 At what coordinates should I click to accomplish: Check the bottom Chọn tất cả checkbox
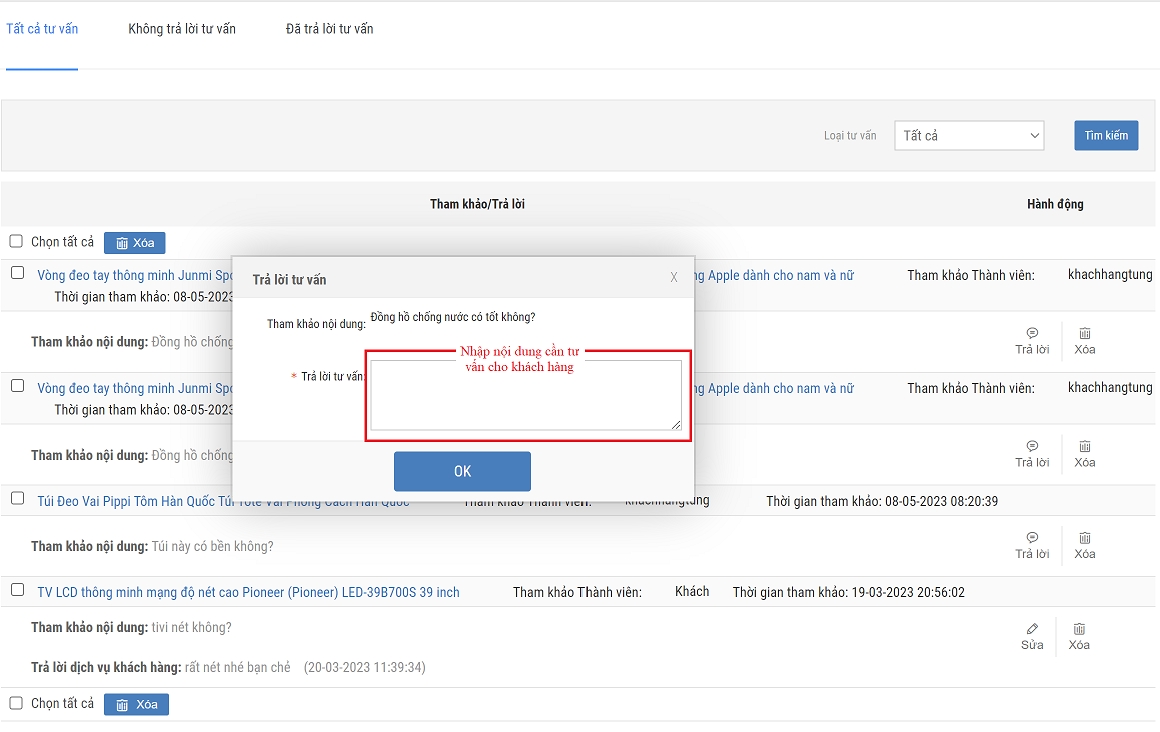[16, 703]
